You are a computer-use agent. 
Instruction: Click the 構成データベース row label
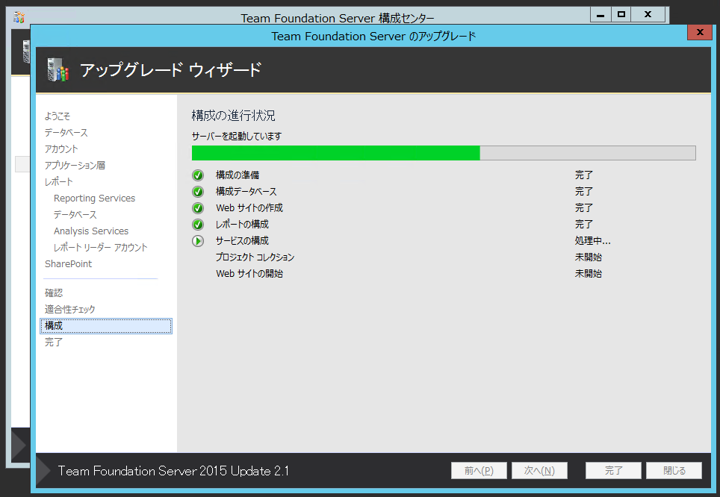(x=247, y=192)
